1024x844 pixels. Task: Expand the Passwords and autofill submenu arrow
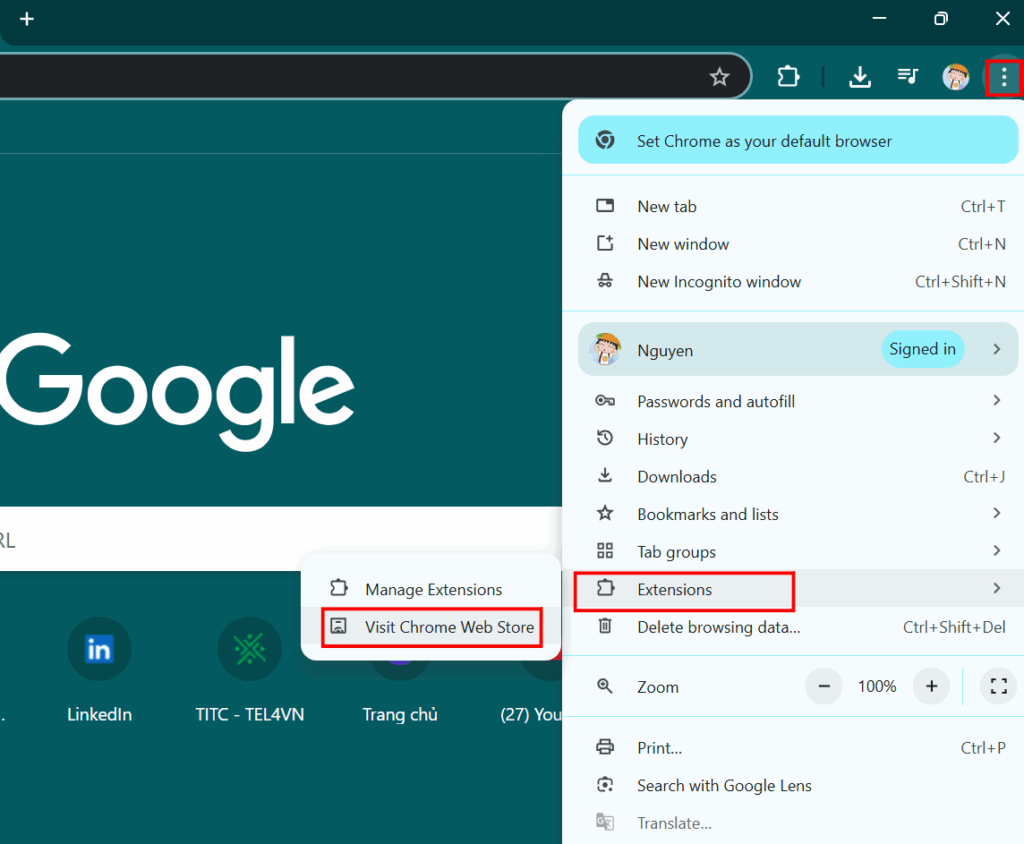[997, 400]
